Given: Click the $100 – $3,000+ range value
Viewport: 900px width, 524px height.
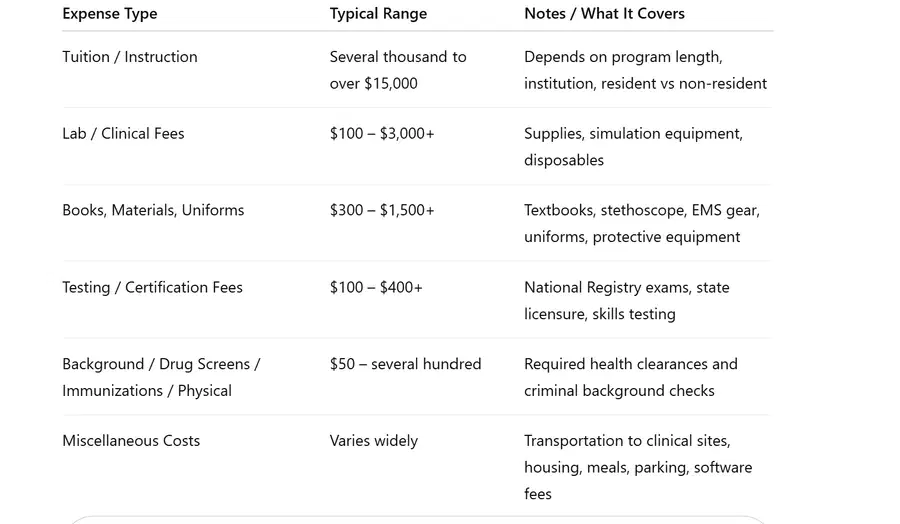Looking at the screenshot, I should pos(382,134).
